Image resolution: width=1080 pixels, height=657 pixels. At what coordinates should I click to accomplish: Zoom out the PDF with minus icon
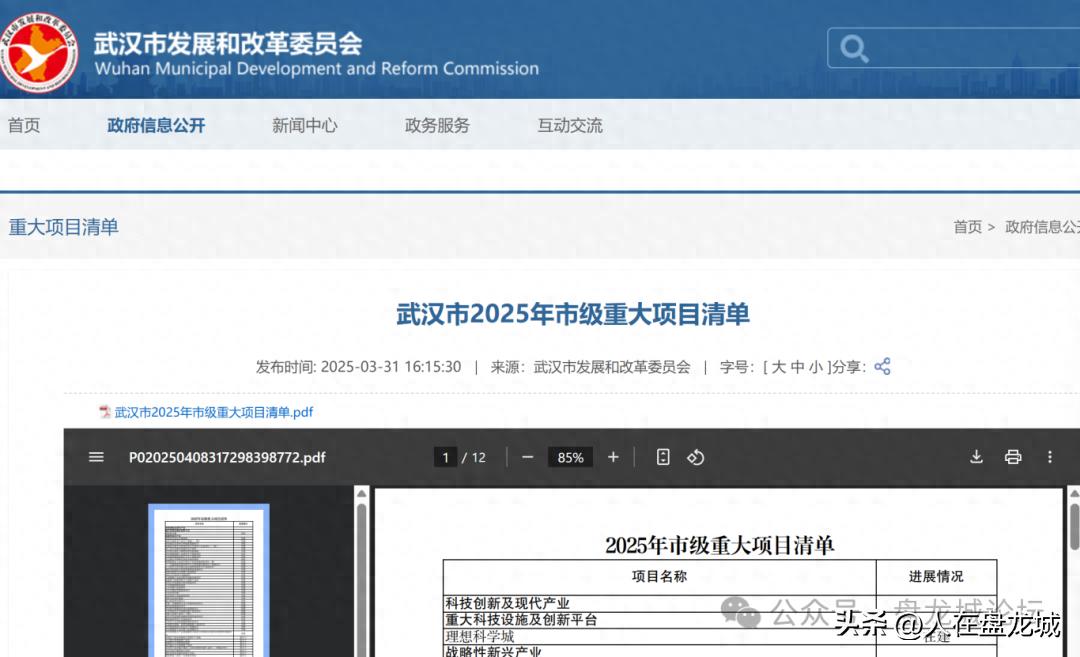[x=528, y=457]
